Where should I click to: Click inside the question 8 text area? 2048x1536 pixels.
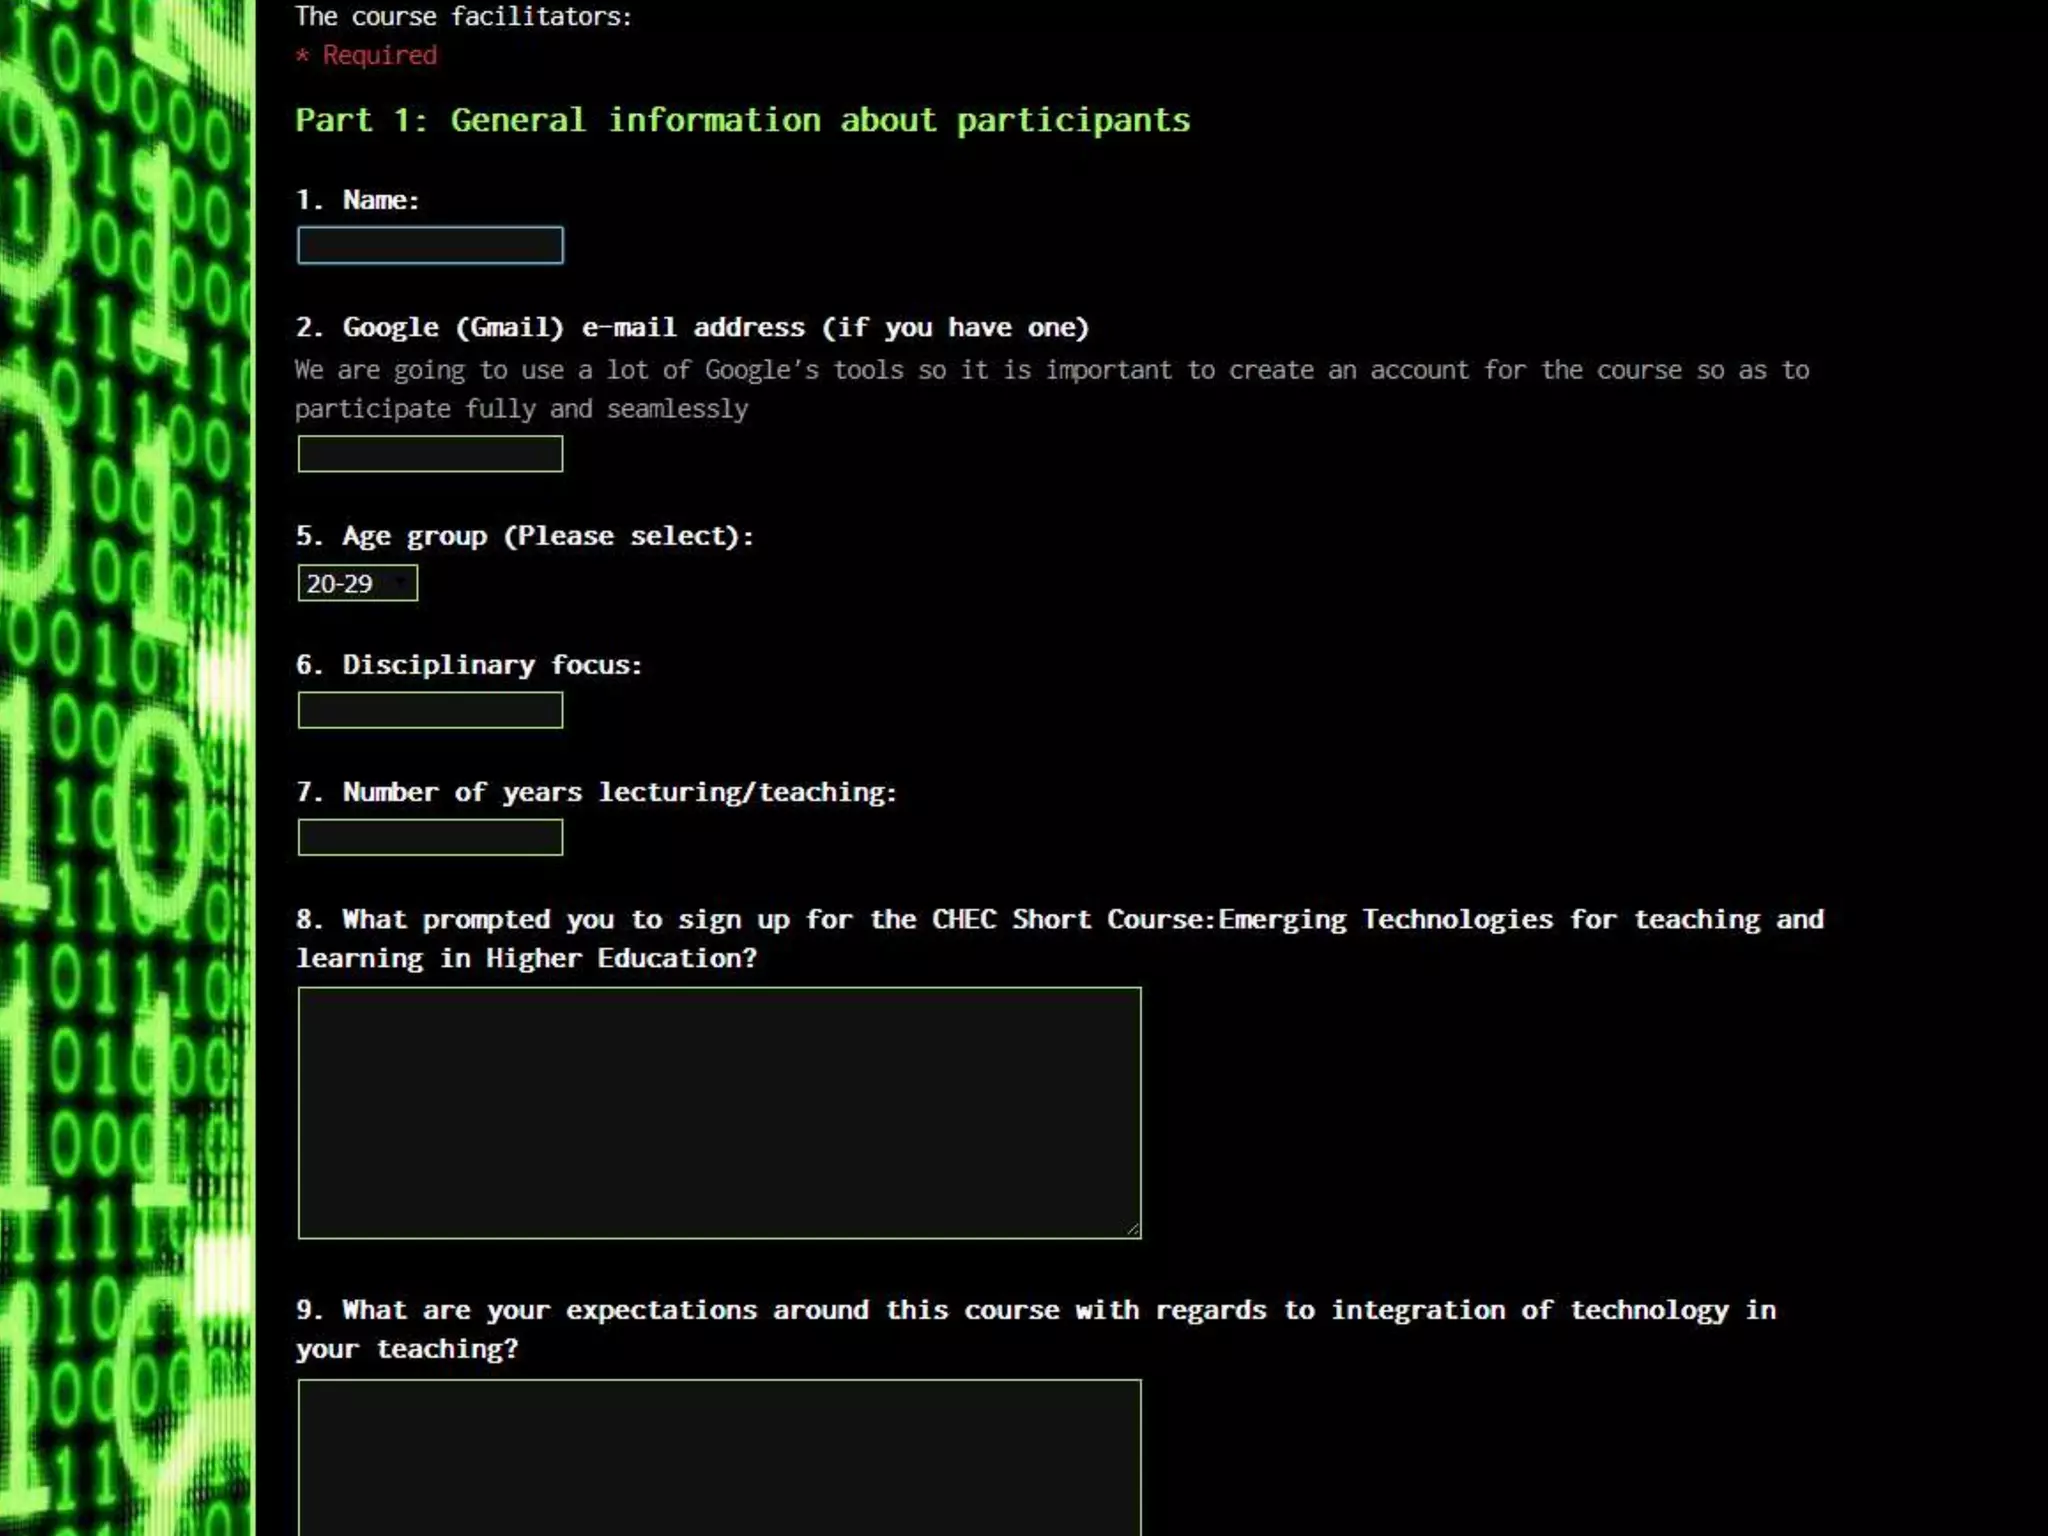point(718,1112)
